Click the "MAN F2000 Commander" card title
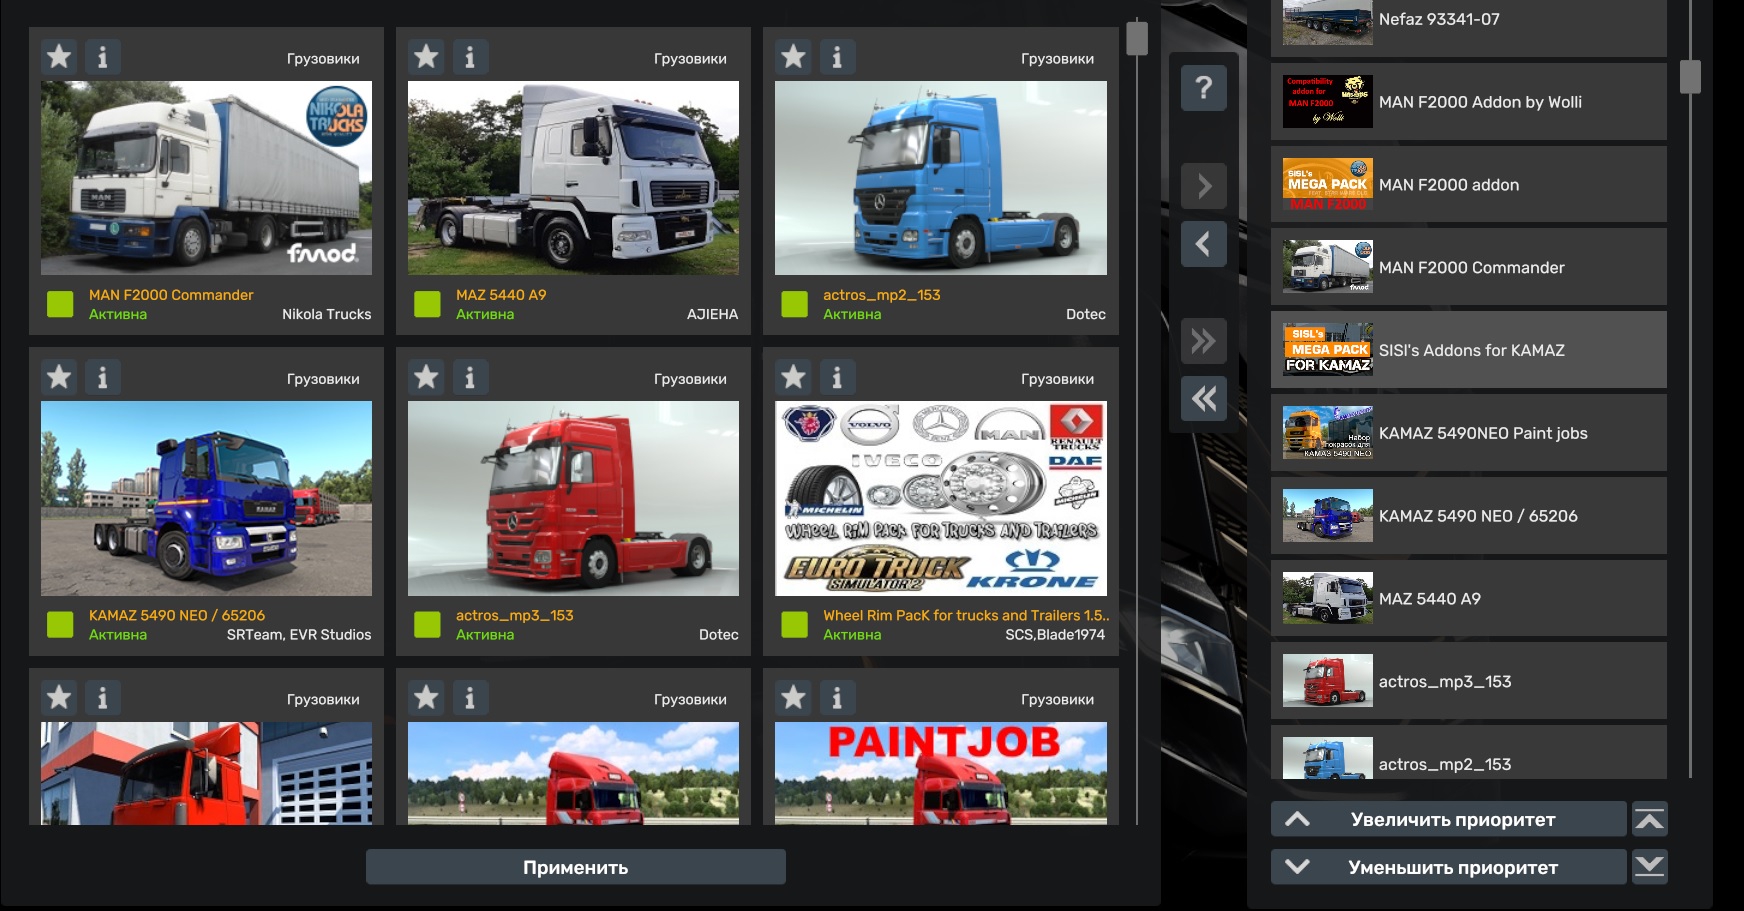This screenshot has height=911, width=1744. pyautogui.click(x=171, y=295)
